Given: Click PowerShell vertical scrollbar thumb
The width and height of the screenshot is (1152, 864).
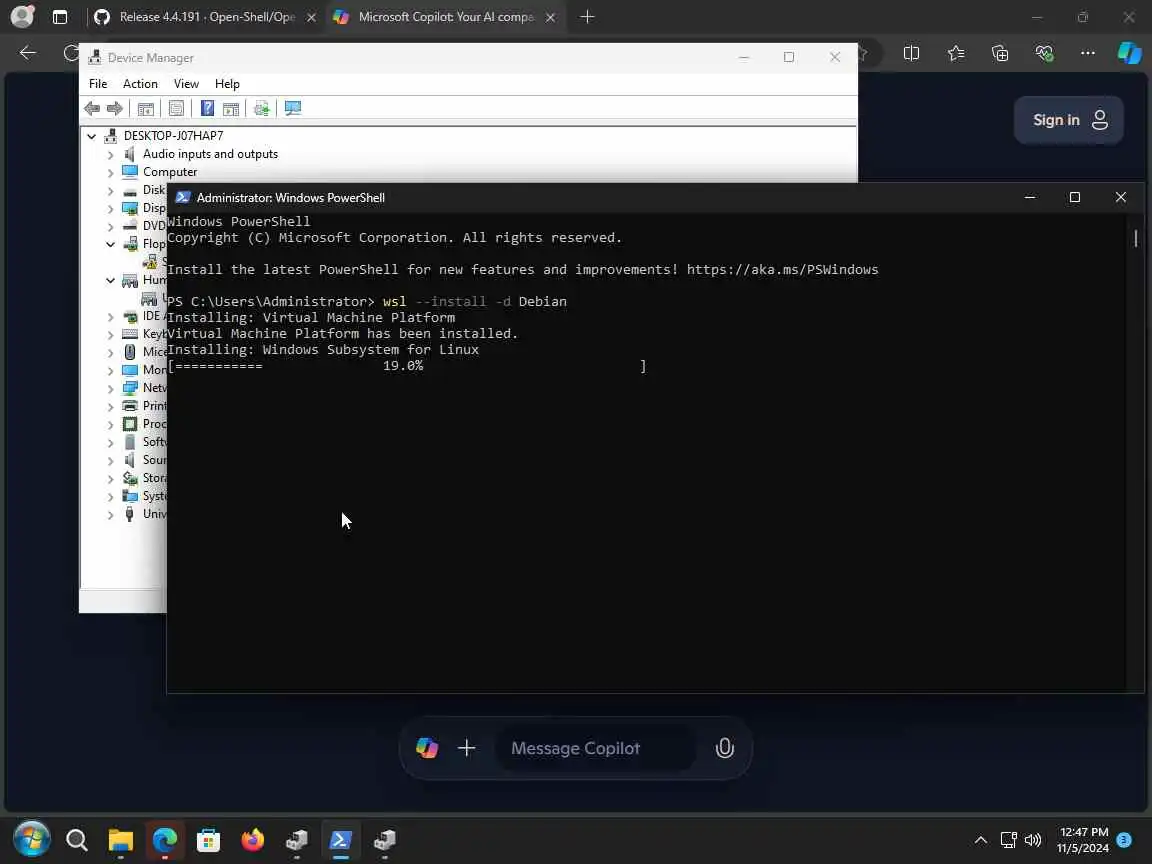Looking at the screenshot, I should (x=1136, y=238).
